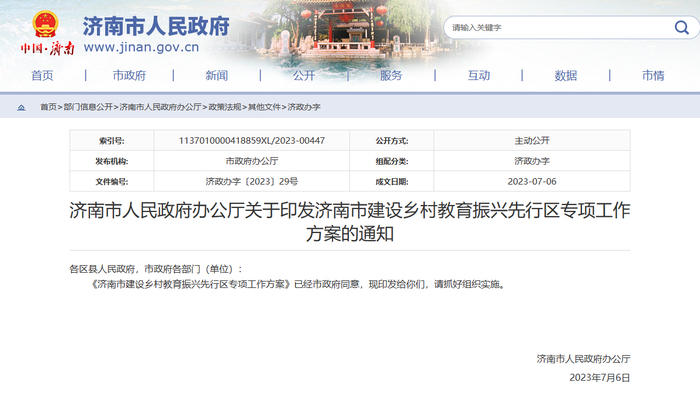Image resolution: width=700 pixels, height=396 pixels.
Task: Click the national emblem logo
Action: coord(46,24)
